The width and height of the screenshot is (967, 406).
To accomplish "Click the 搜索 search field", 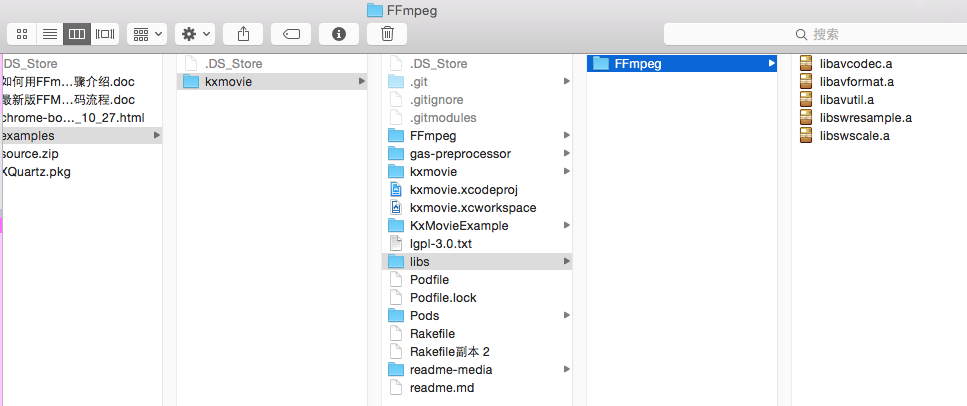I will [x=815, y=34].
